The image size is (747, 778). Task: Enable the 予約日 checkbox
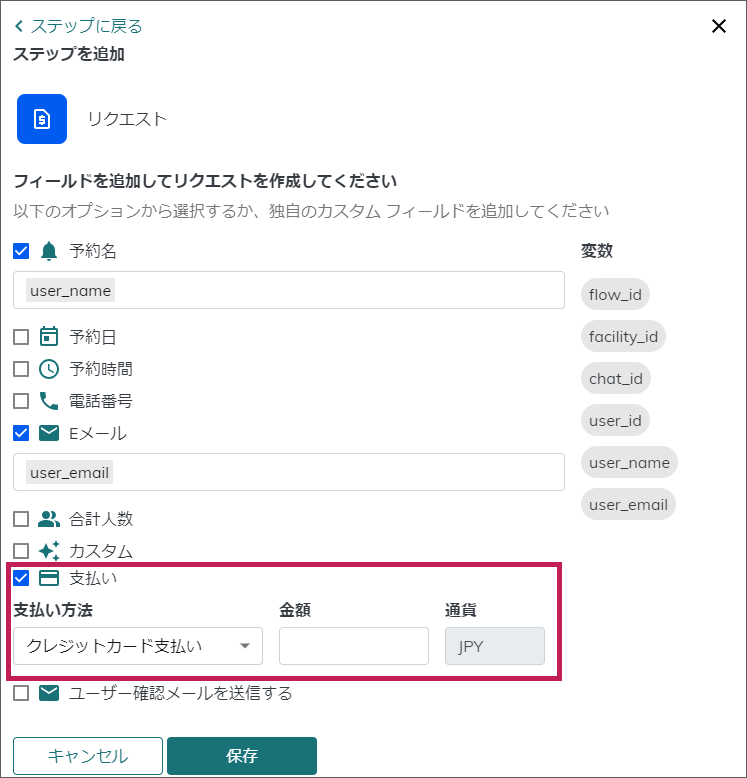pos(21,337)
